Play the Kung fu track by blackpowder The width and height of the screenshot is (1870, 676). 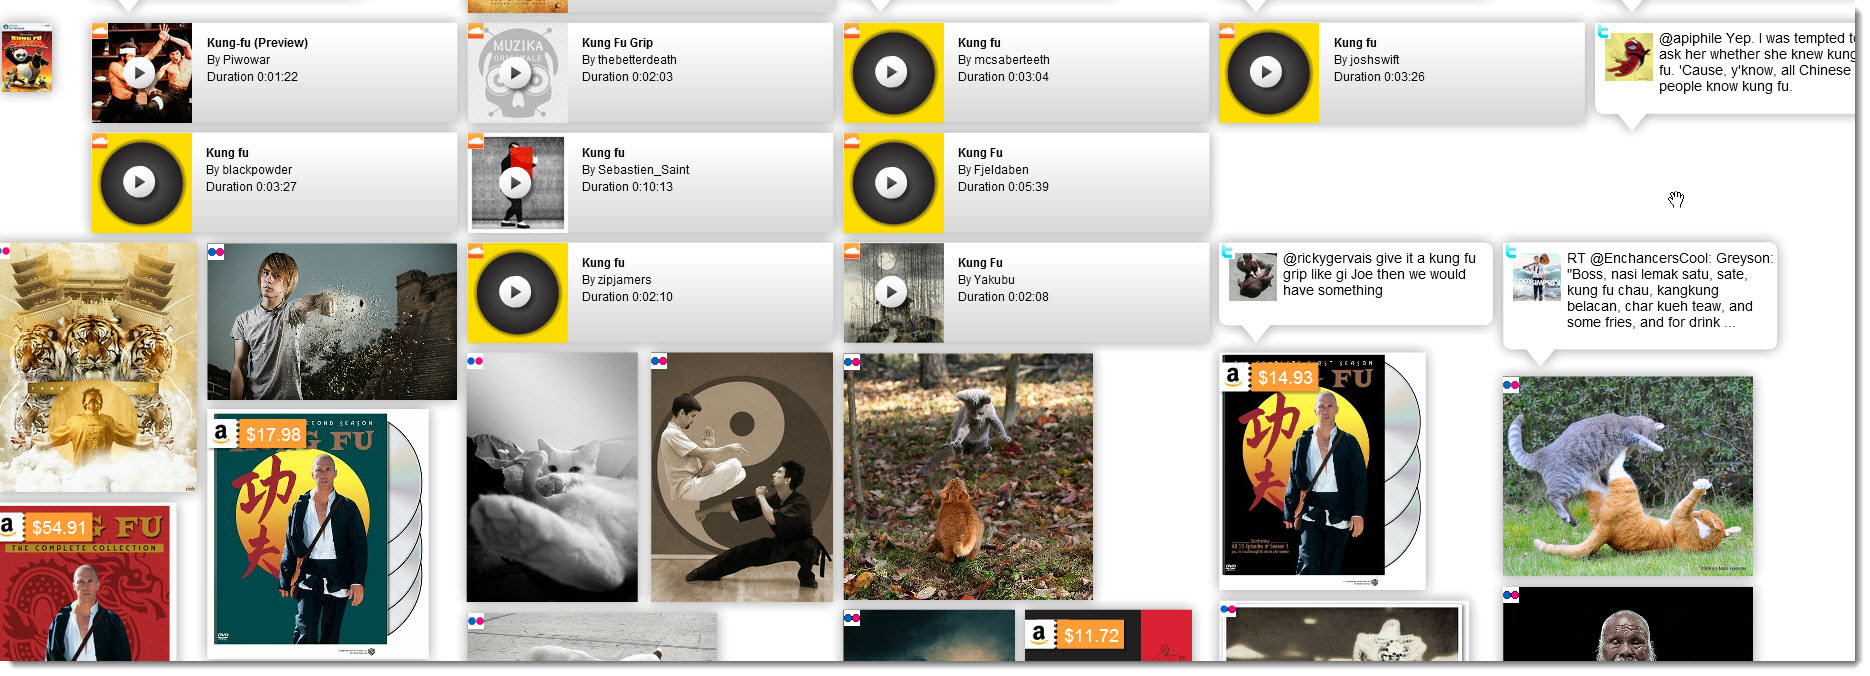[x=139, y=182]
